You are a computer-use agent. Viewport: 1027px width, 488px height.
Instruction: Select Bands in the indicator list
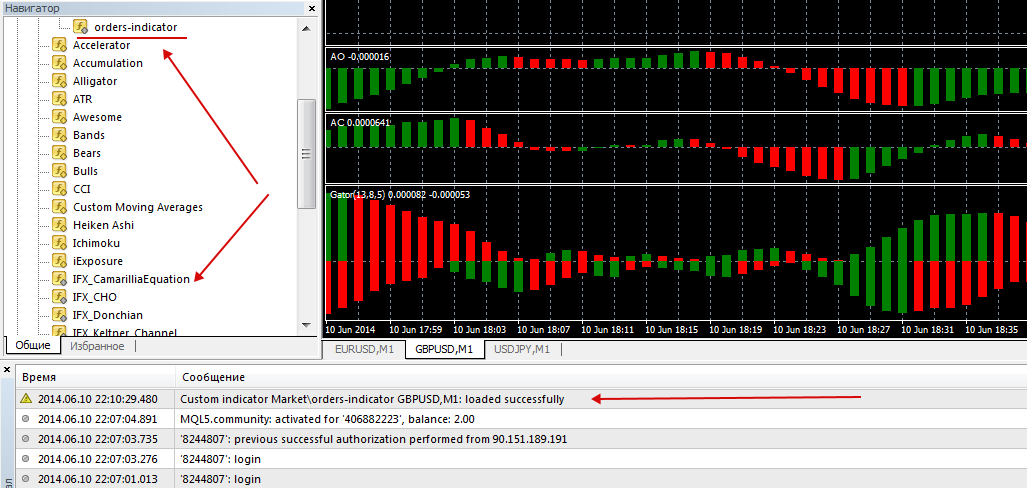click(89, 135)
